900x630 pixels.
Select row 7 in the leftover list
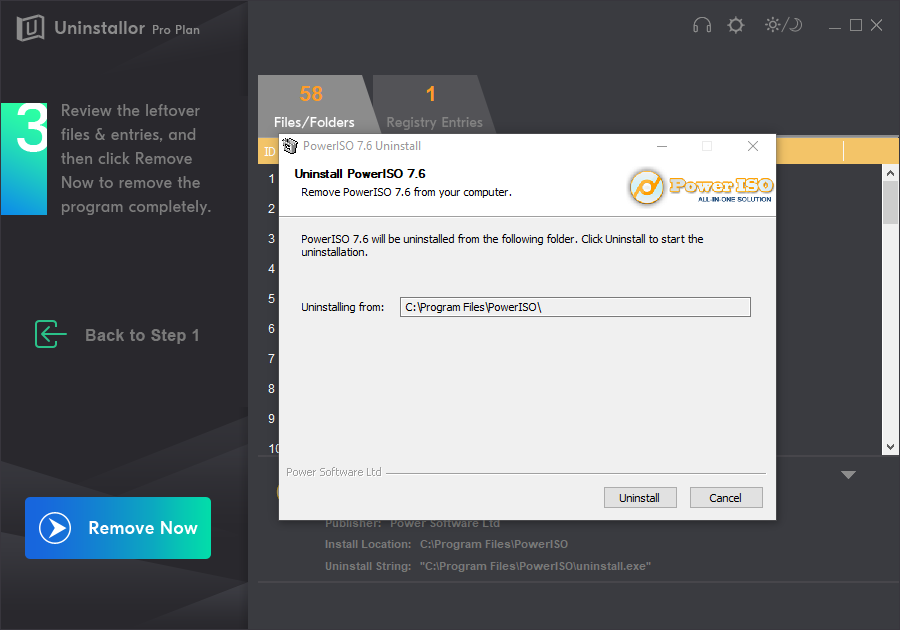click(271, 359)
